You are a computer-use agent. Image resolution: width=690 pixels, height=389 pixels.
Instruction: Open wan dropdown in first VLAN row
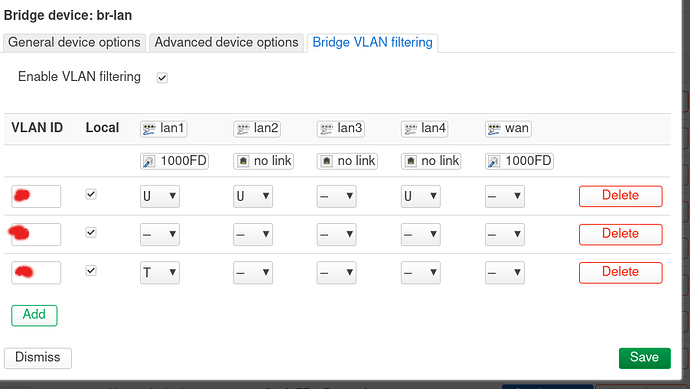click(505, 196)
